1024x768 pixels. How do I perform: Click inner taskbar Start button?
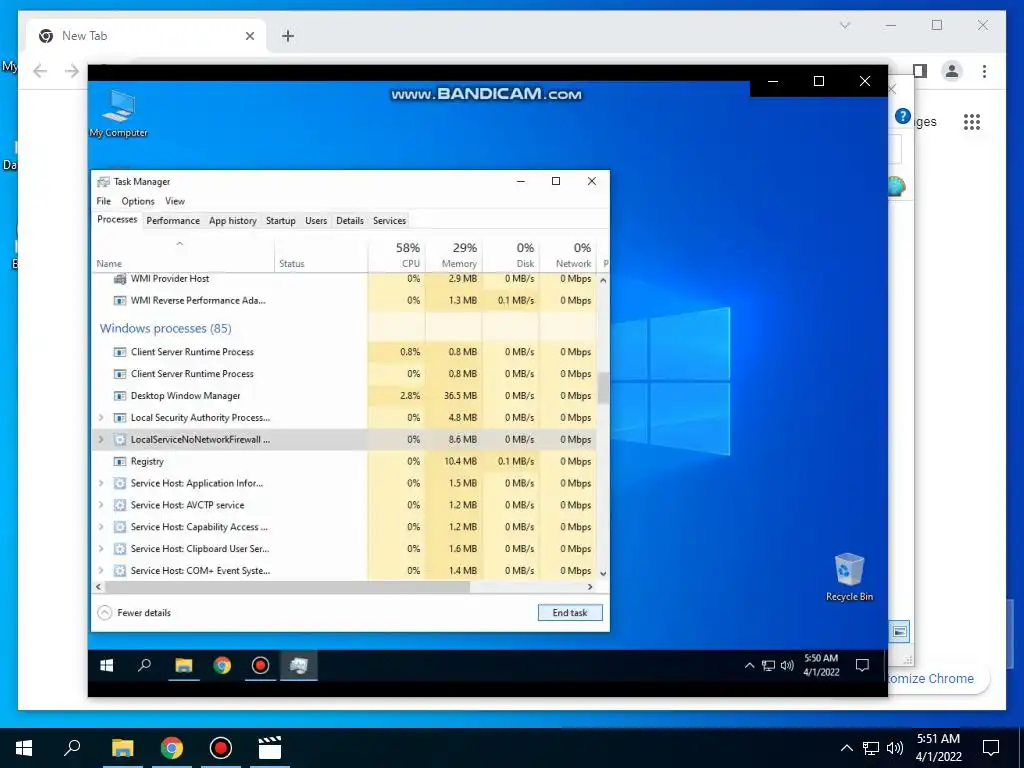click(106, 665)
